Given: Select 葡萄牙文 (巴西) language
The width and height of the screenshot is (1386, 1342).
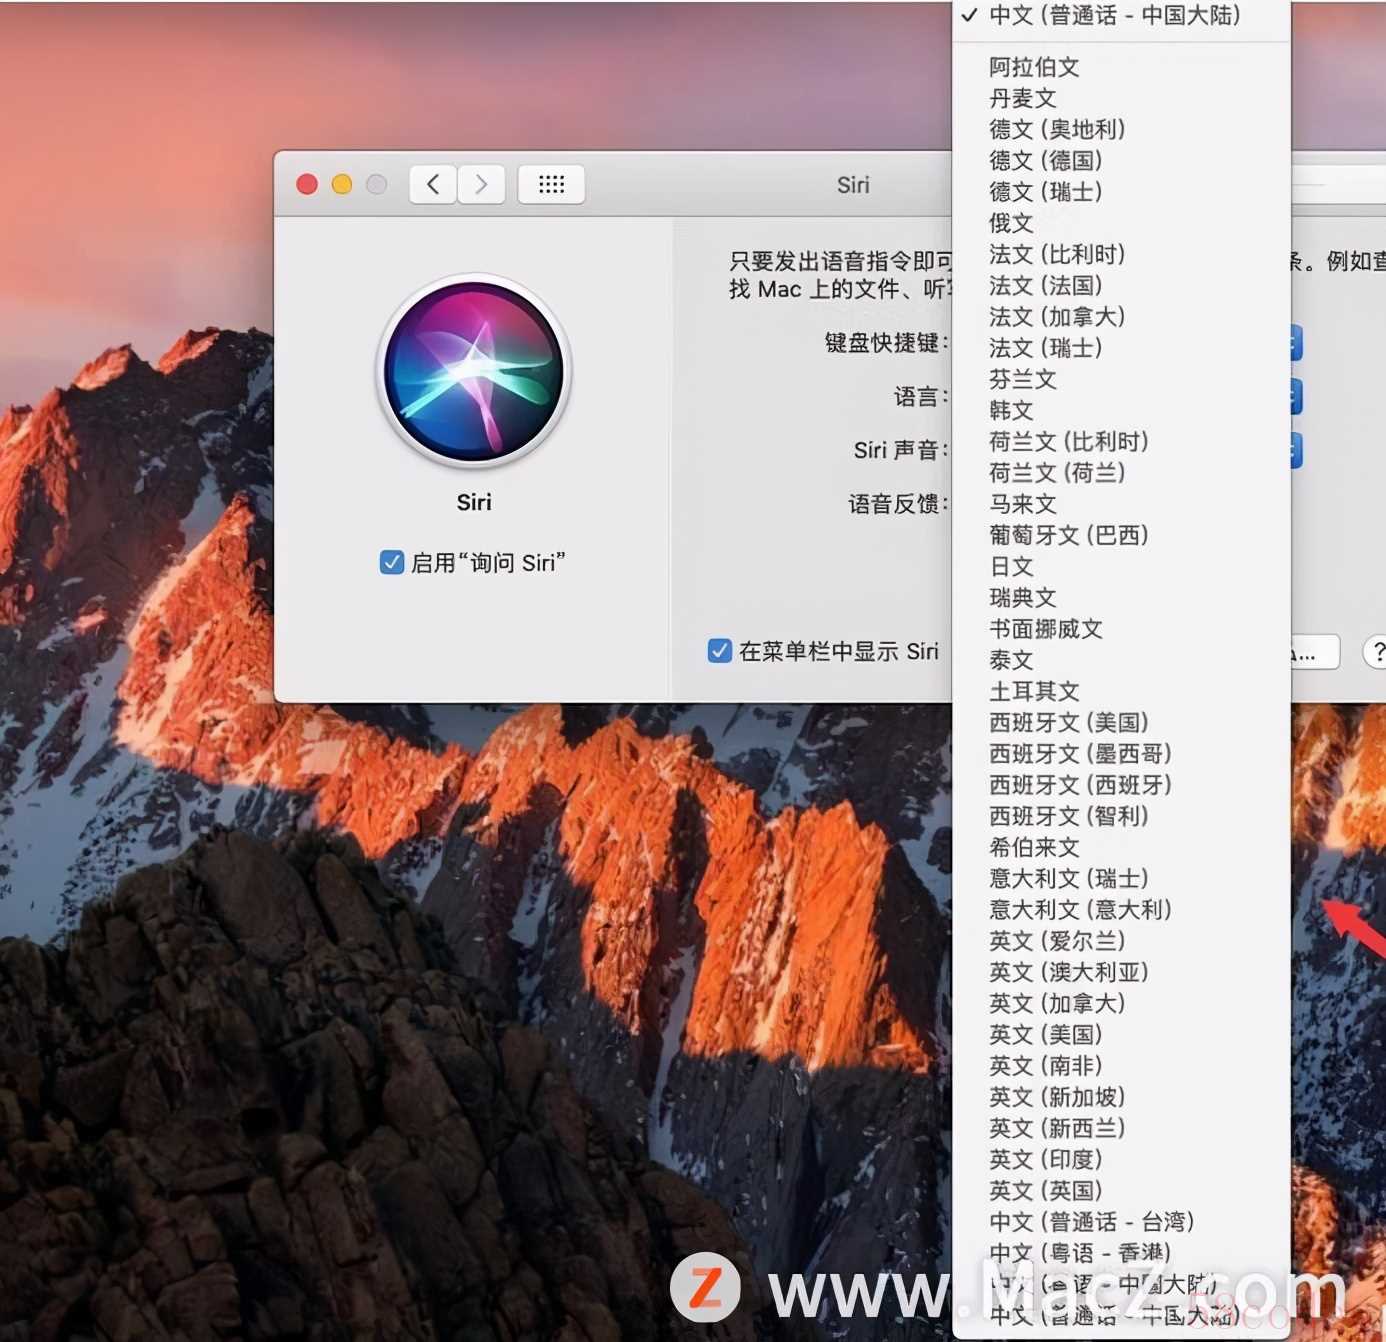Looking at the screenshot, I should pos(1122,535).
